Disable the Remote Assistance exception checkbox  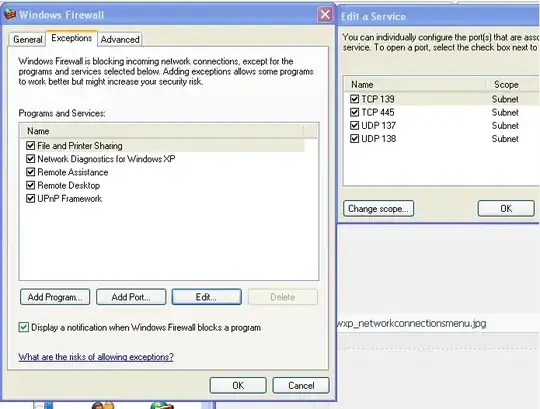pos(30,172)
